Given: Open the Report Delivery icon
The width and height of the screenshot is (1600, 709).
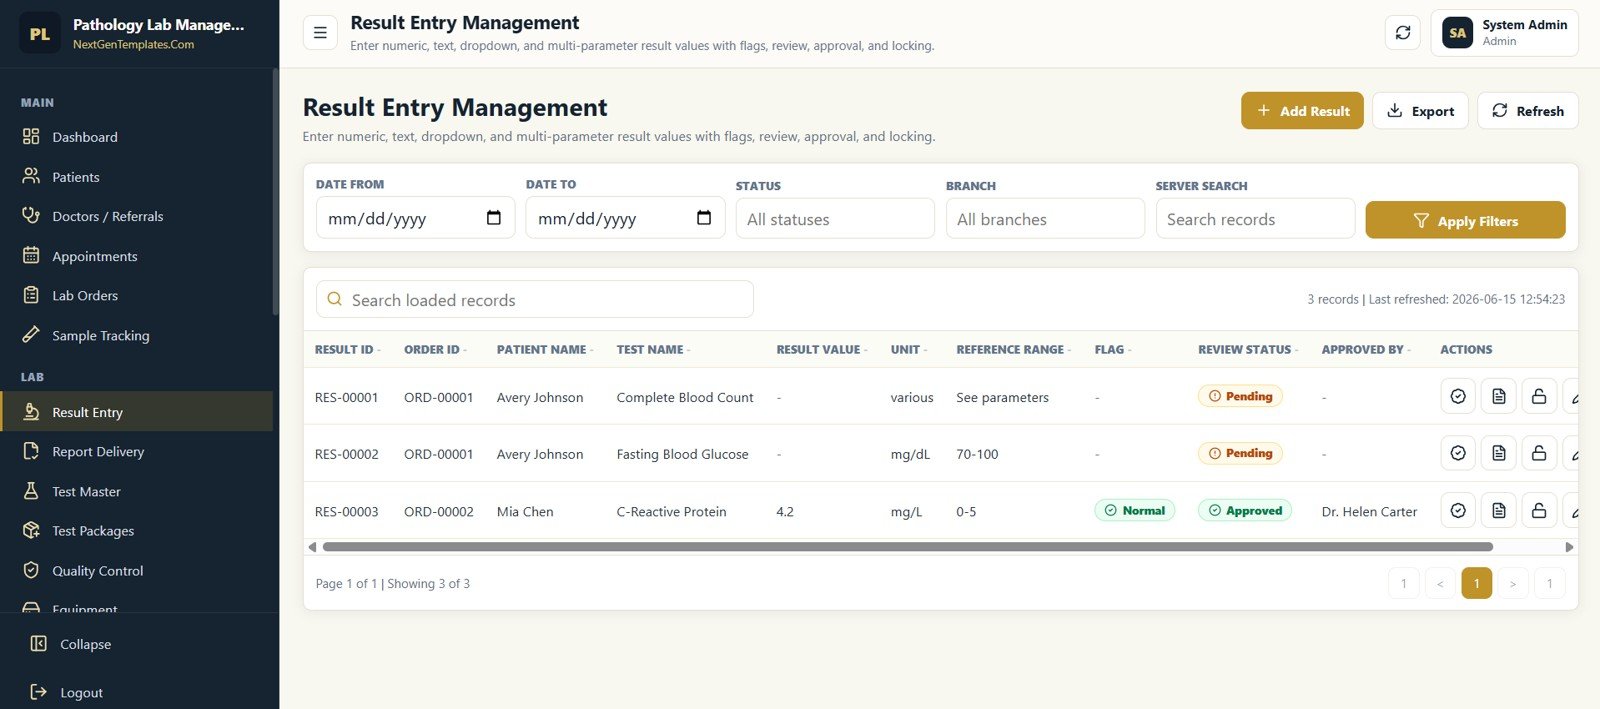Looking at the screenshot, I should click(31, 451).
